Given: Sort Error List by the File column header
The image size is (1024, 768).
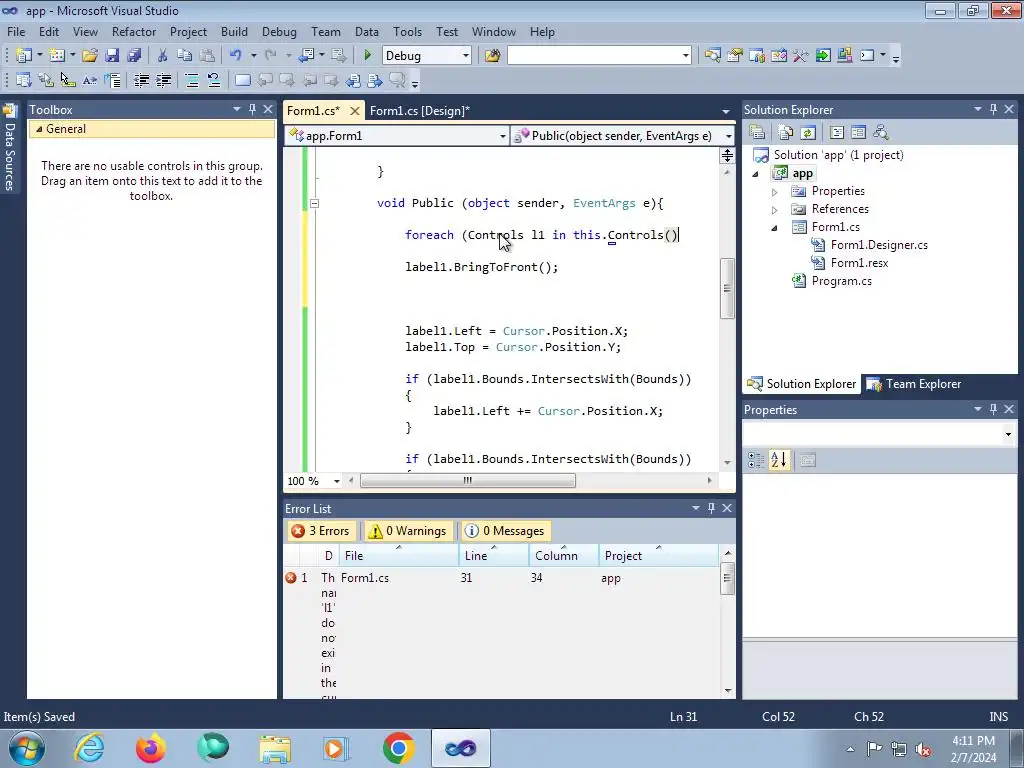Looking at the screenshot, I should [x=398, y=555].
